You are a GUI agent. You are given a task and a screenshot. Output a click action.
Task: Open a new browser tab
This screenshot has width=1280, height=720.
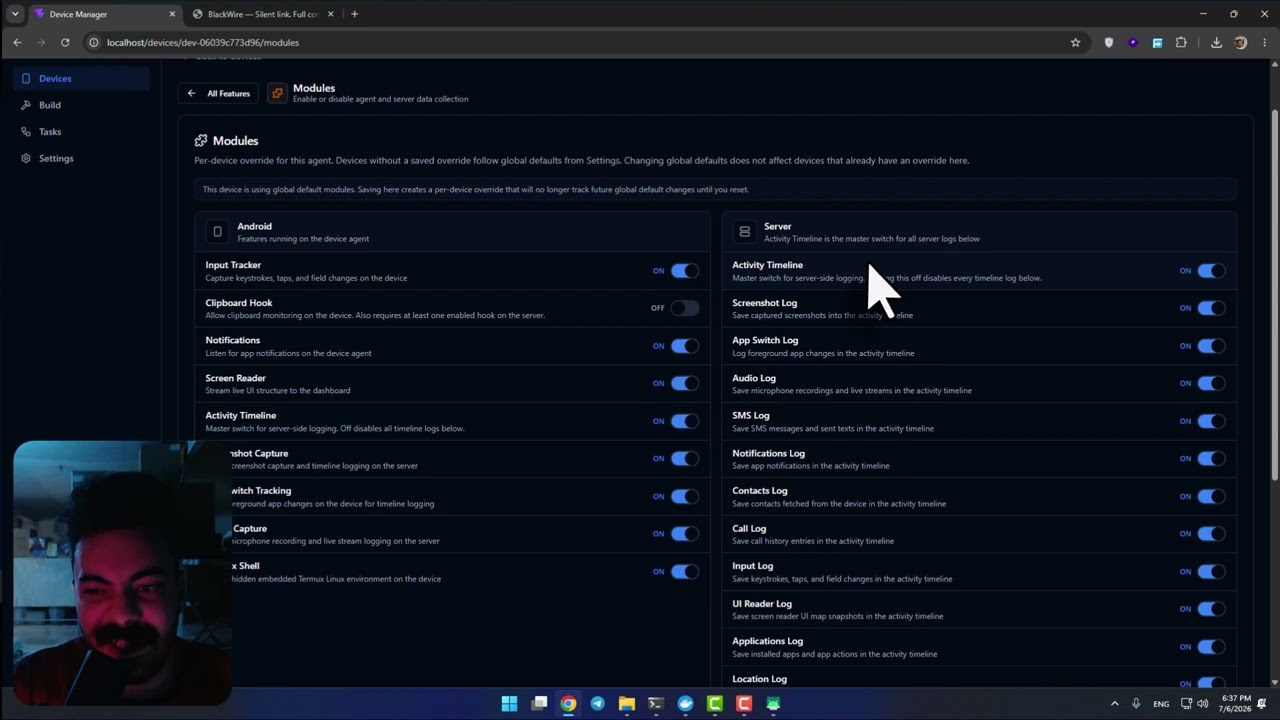(x=354, y=14)
